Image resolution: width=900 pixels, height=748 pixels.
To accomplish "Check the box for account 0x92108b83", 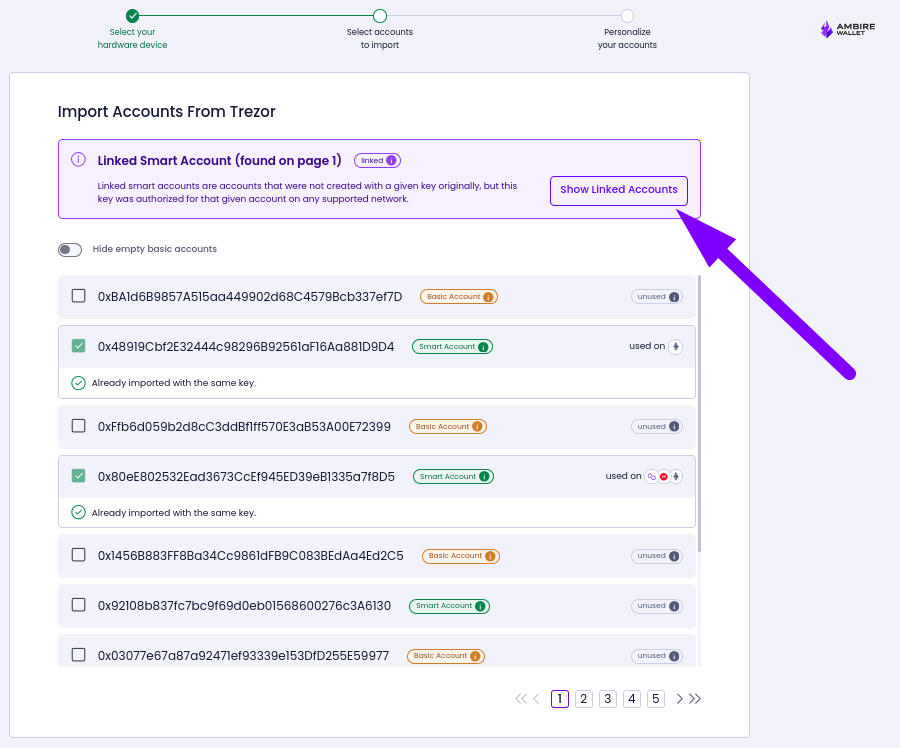I will point(79,604).
